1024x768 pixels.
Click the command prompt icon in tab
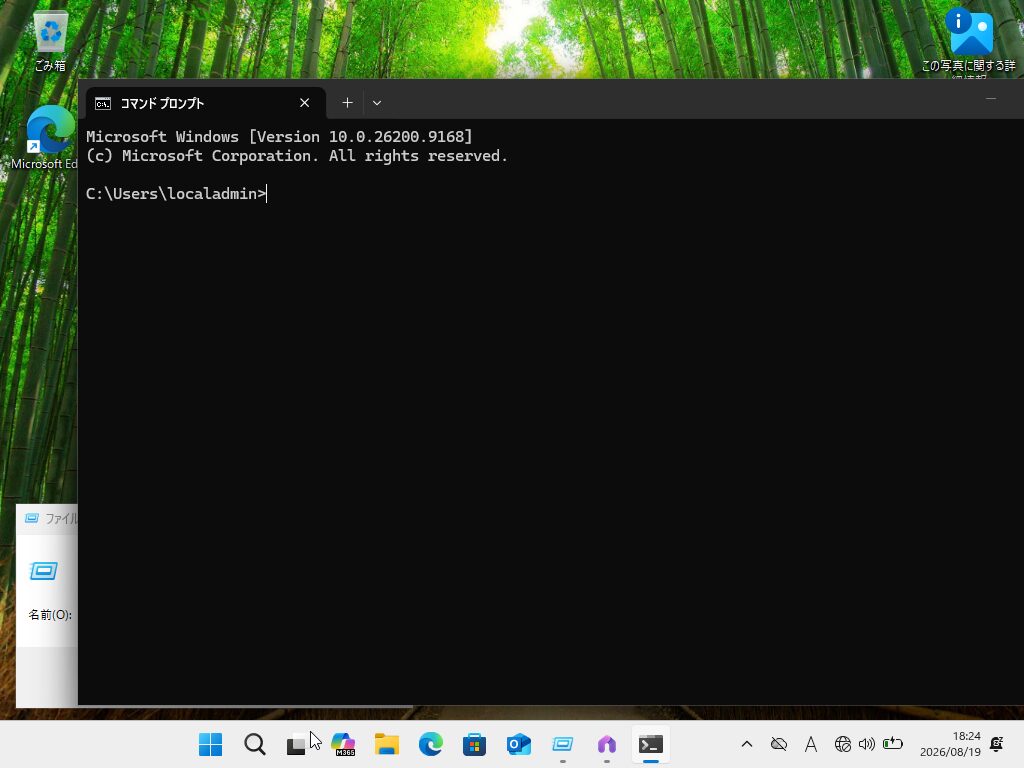click(x=103, y=103)
